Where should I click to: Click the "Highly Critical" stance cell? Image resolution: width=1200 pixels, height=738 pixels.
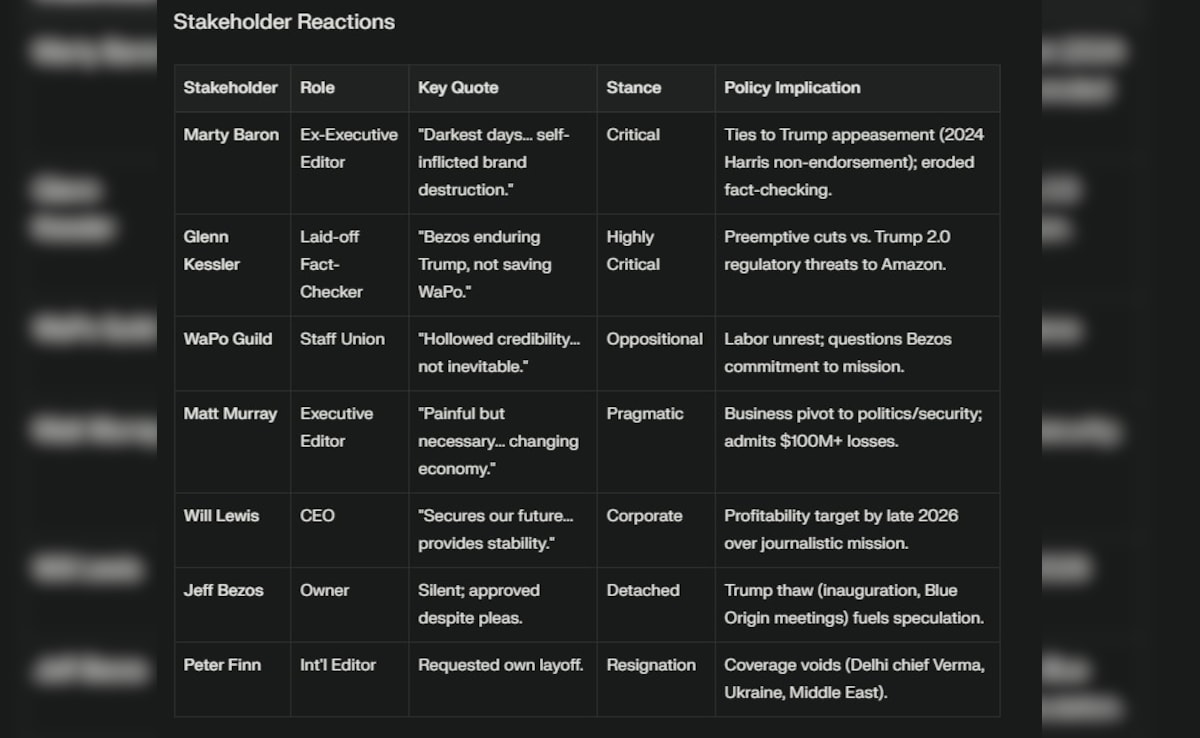coord(633,251)
